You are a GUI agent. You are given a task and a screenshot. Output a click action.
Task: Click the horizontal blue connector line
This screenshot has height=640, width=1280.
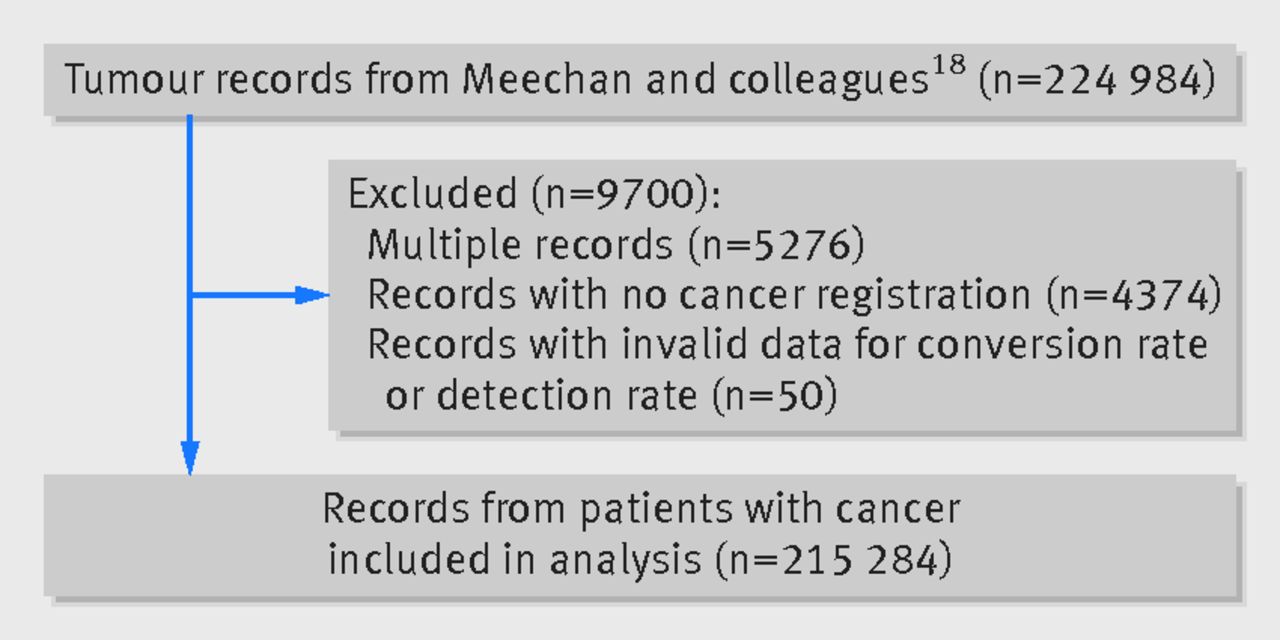243,295
